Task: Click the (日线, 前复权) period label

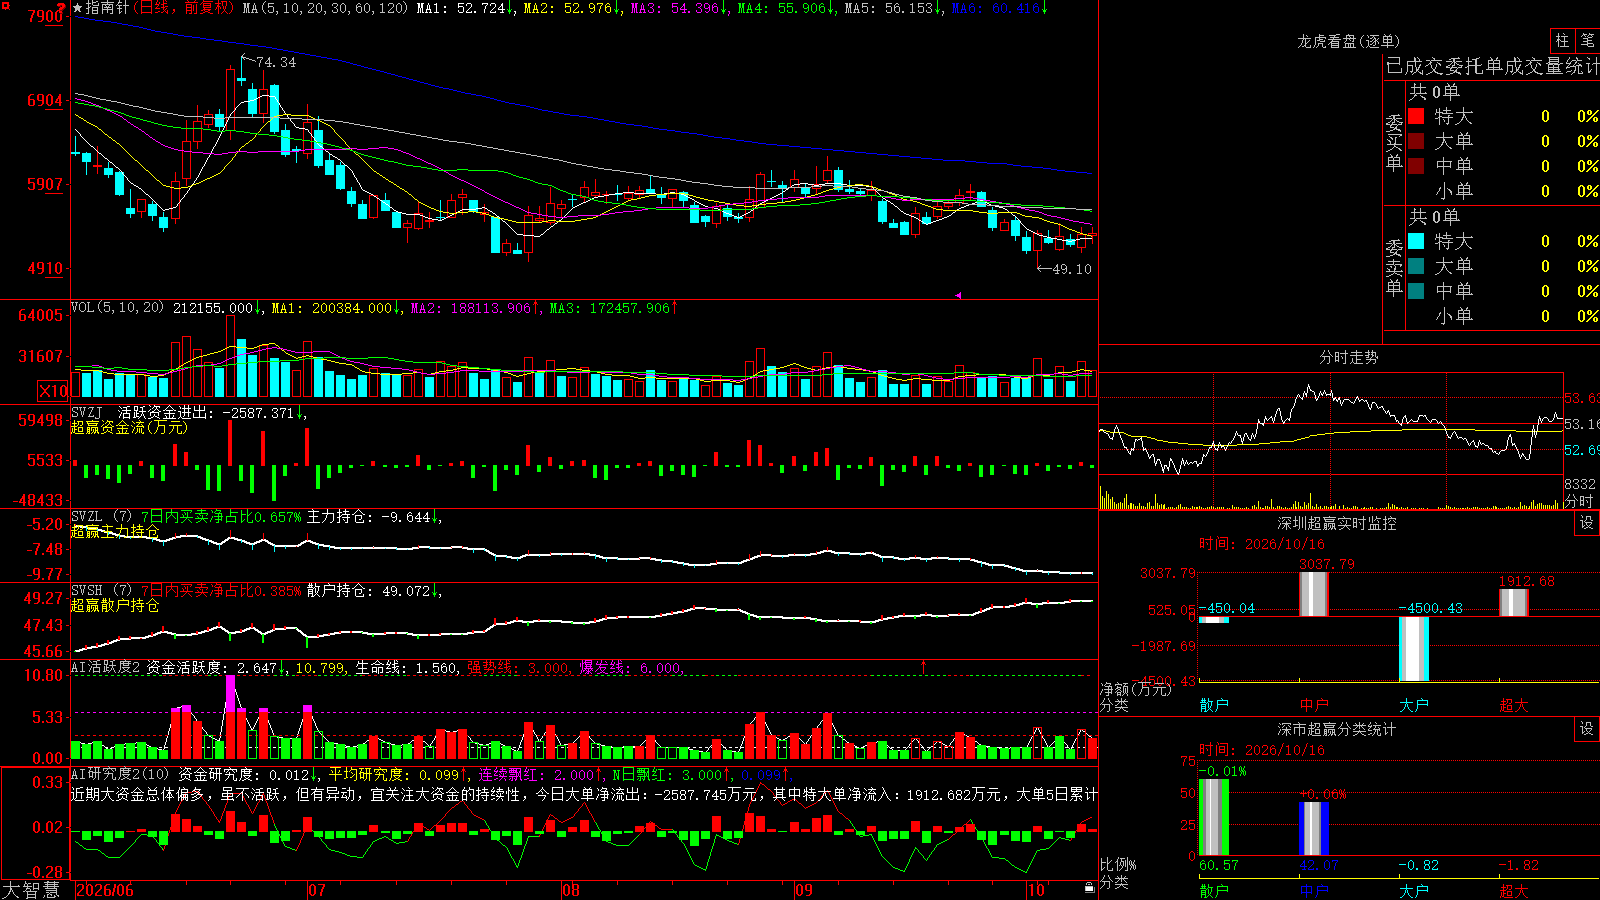Action: click(184, 8)
